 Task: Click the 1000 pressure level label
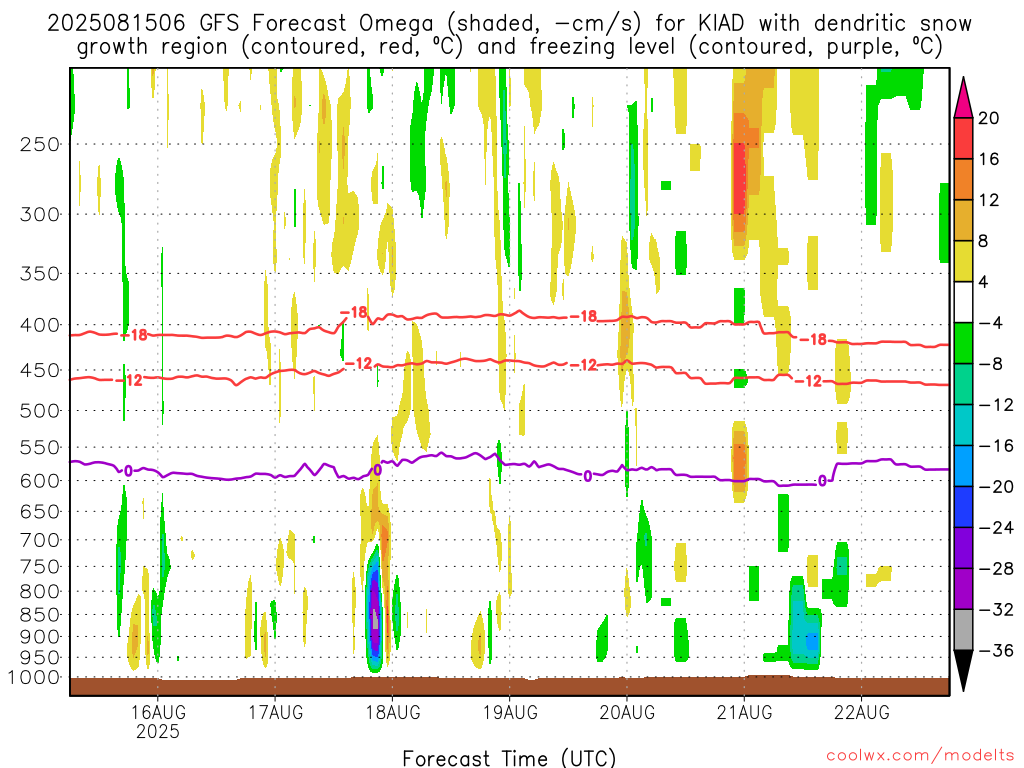tap(33, 678)
